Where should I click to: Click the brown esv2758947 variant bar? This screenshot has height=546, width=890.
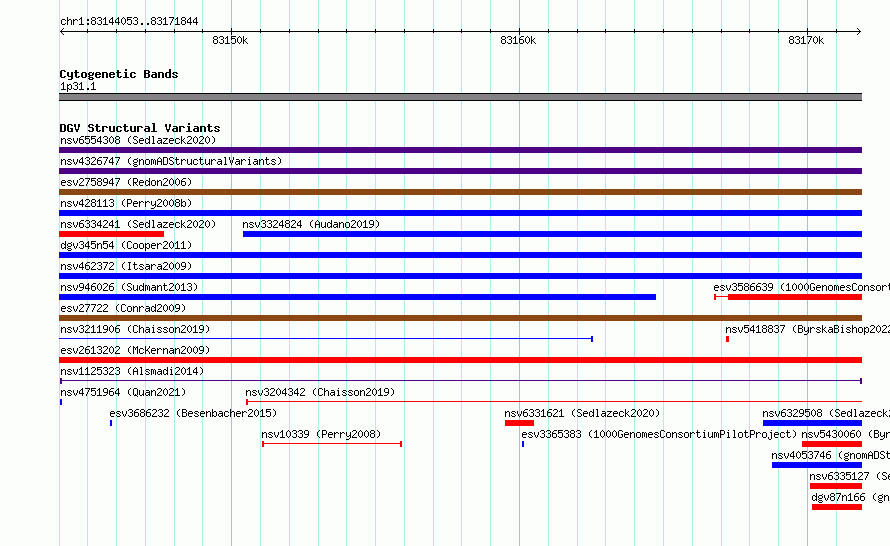(x=460, y=192)
